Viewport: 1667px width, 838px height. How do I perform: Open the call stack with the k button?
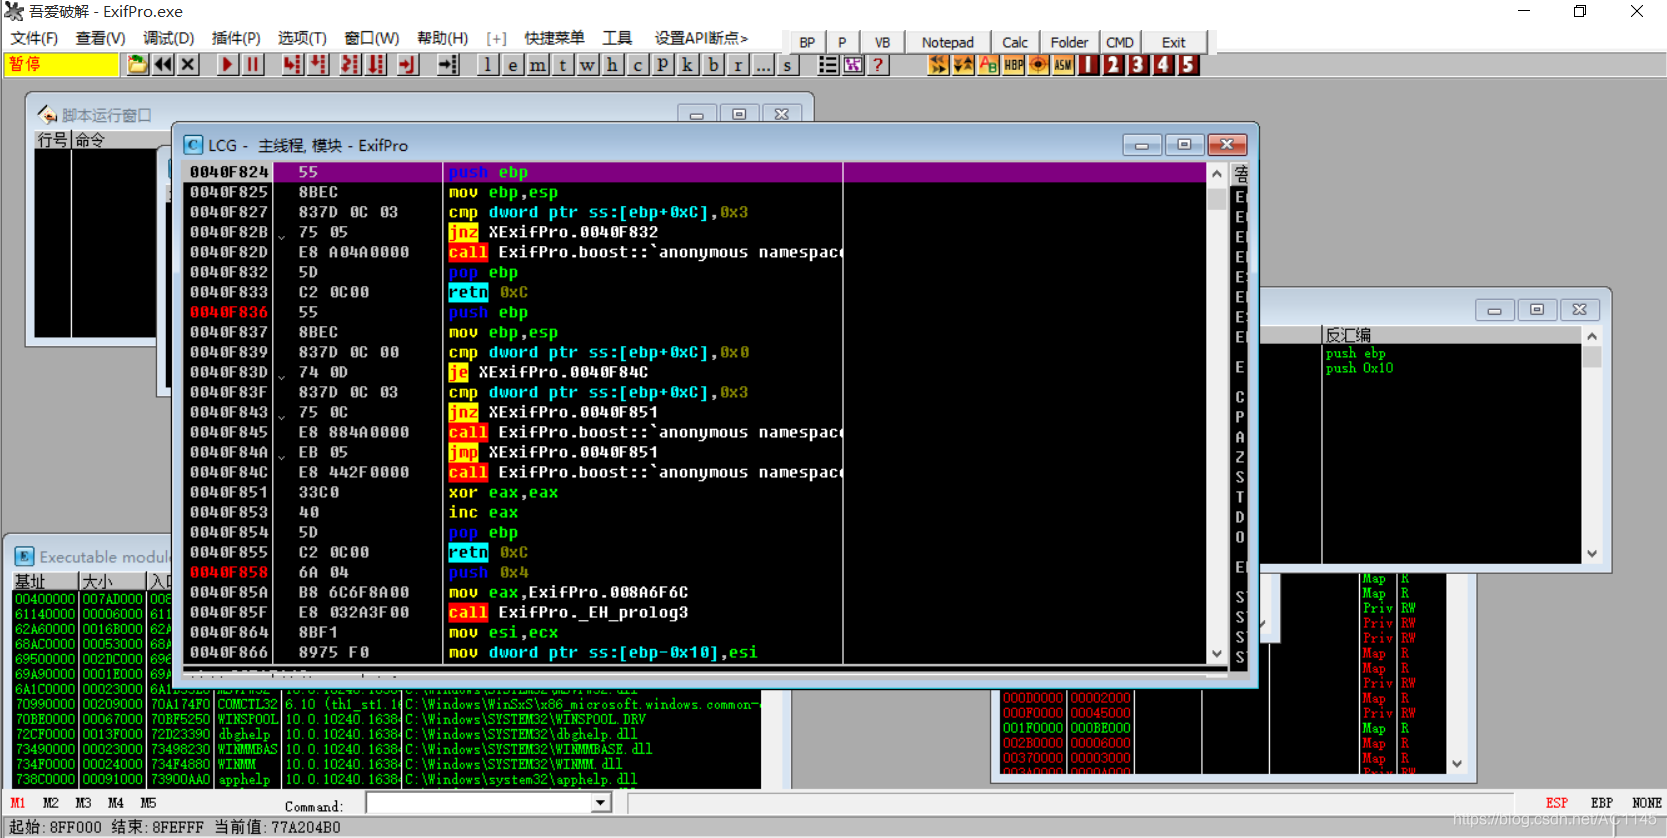click(687, 65)
